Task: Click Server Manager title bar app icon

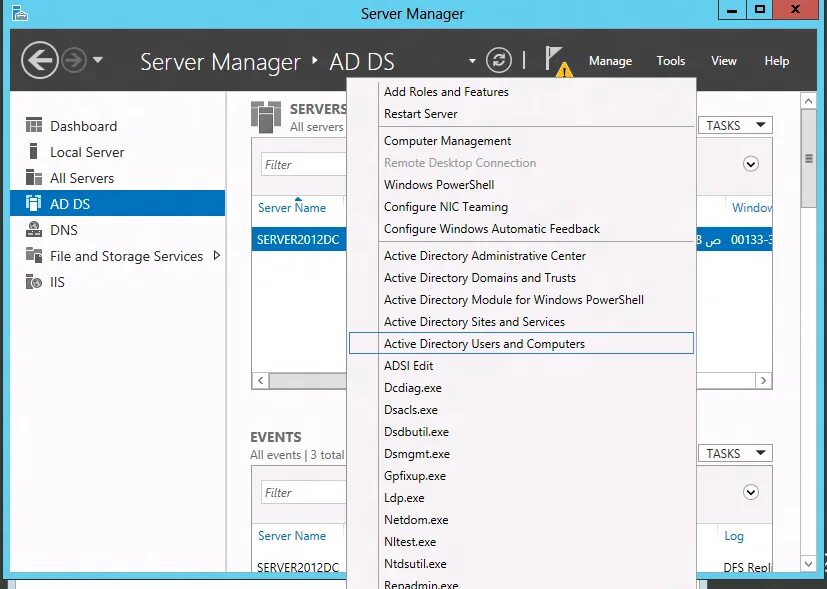Action: click(20, 13)
